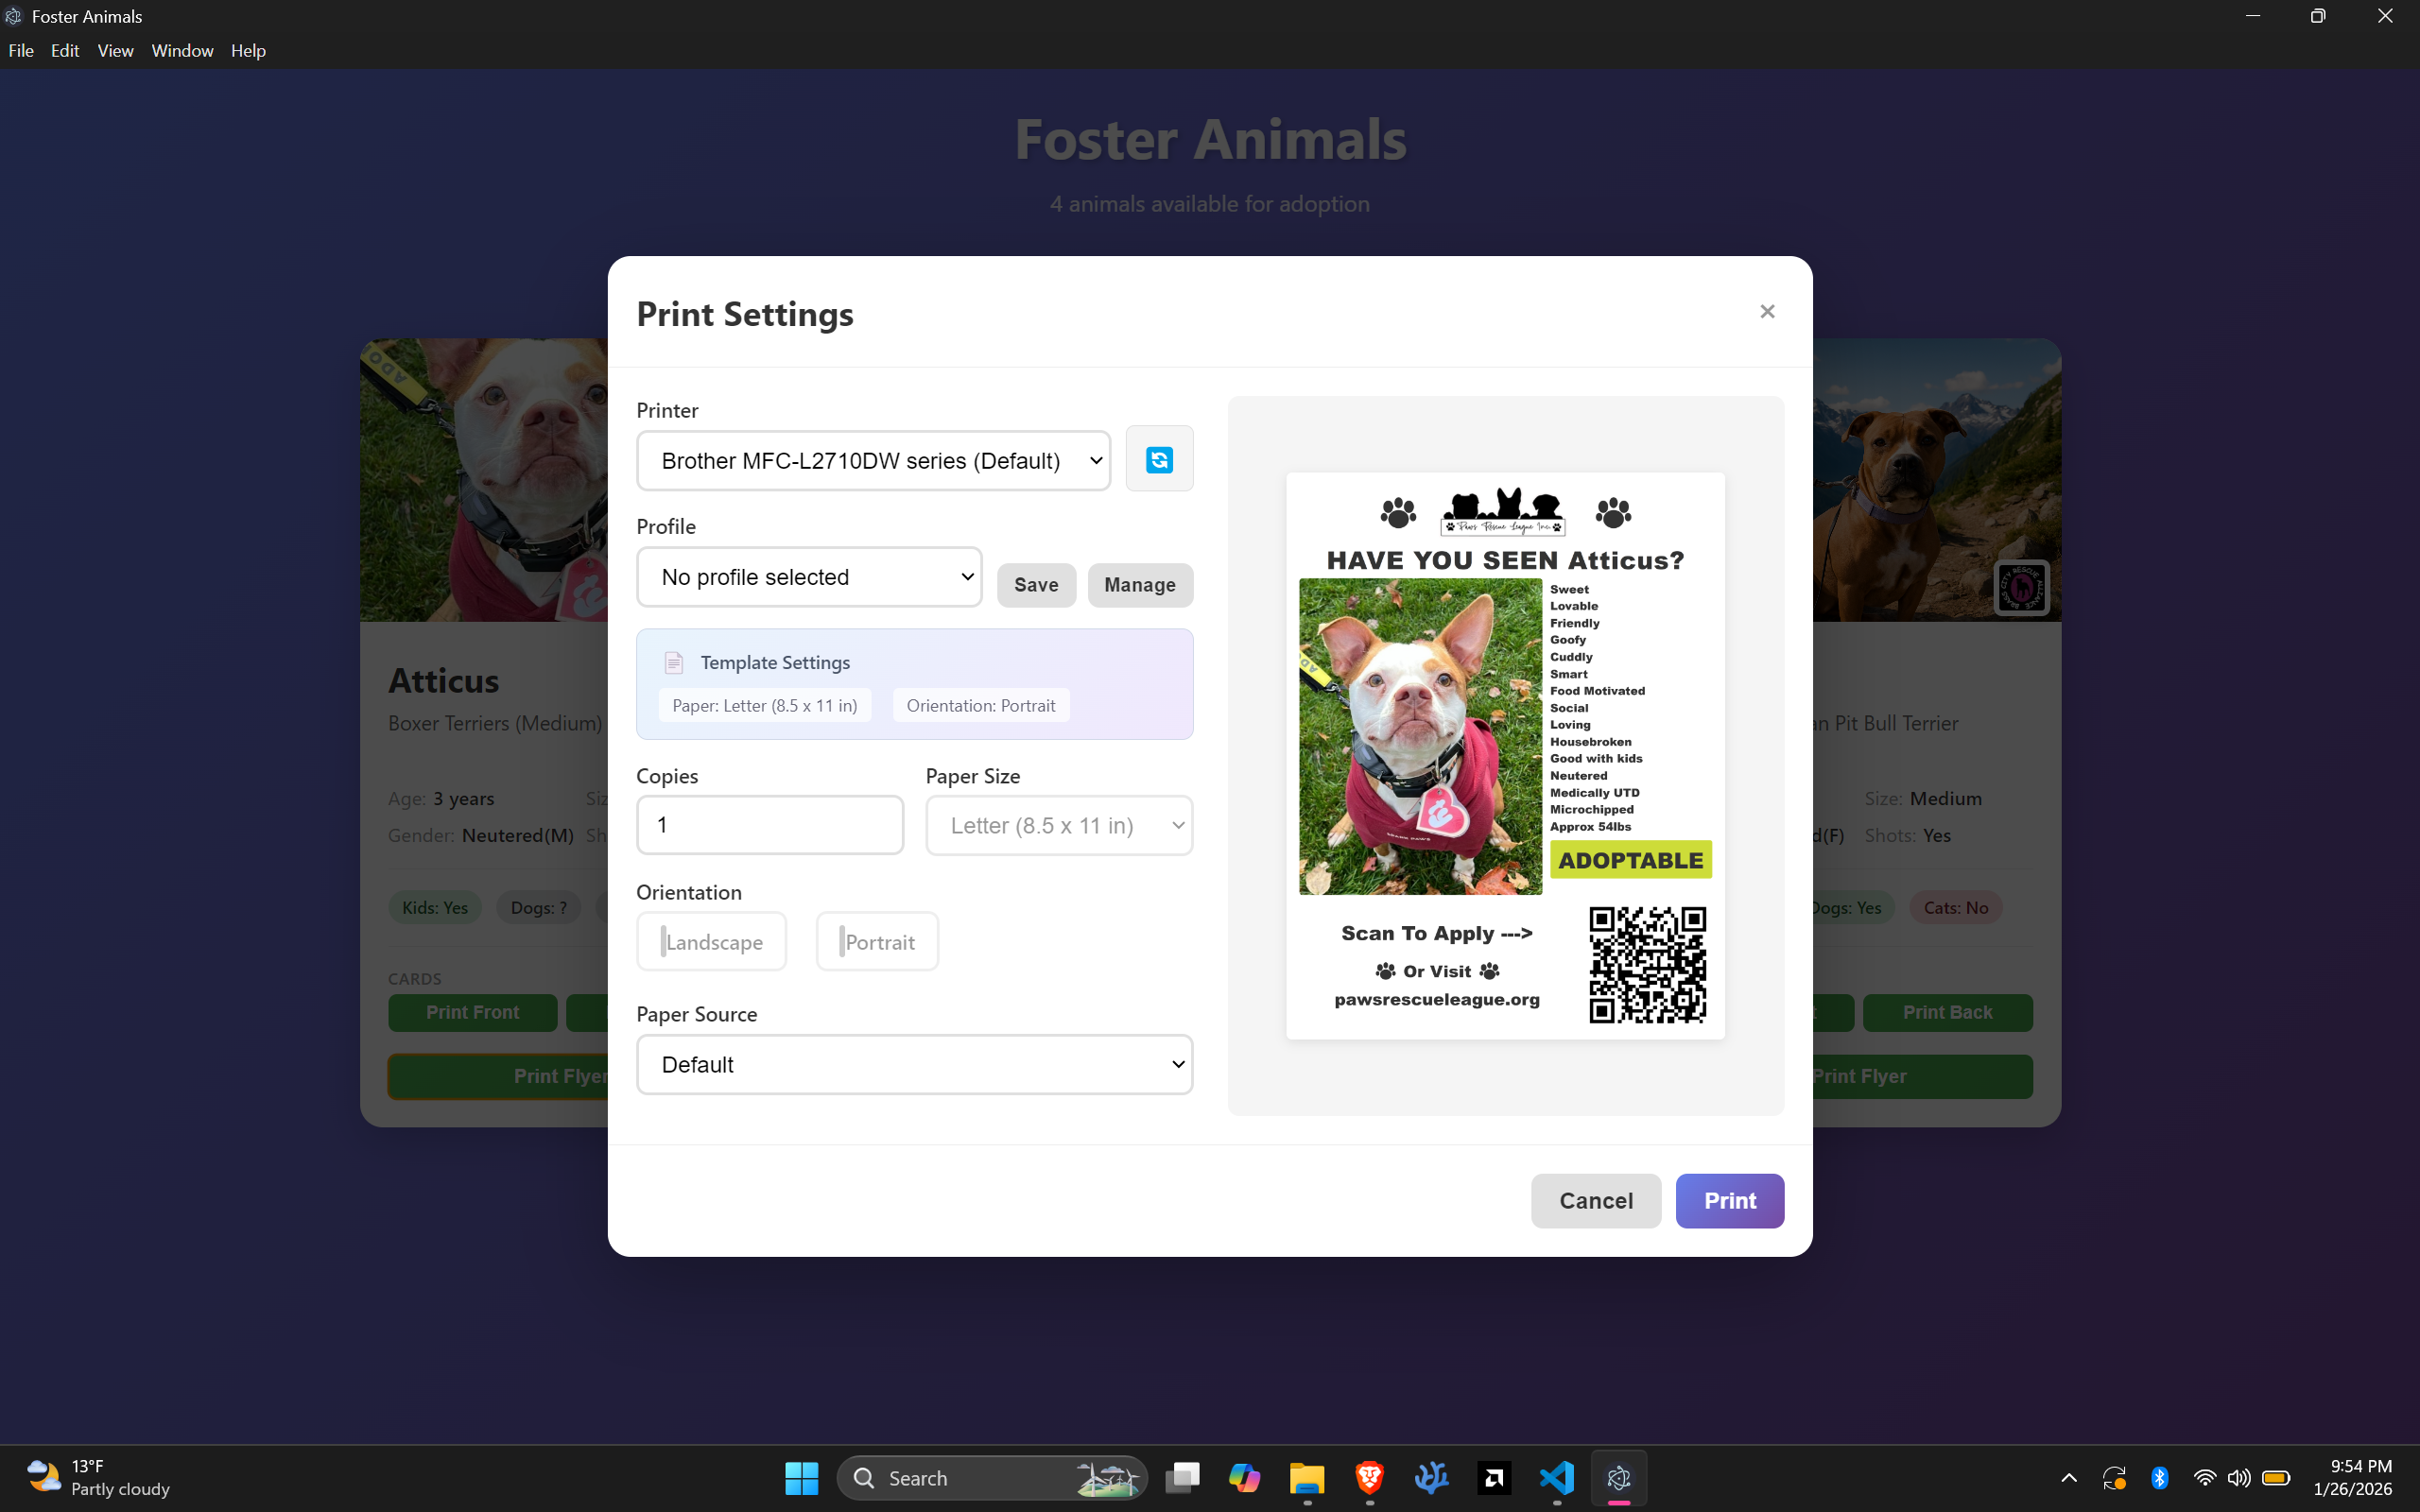The image size is (2420, 1512).
Task: Open the Copilot taskbar icon
Action: [1244, 1477]
